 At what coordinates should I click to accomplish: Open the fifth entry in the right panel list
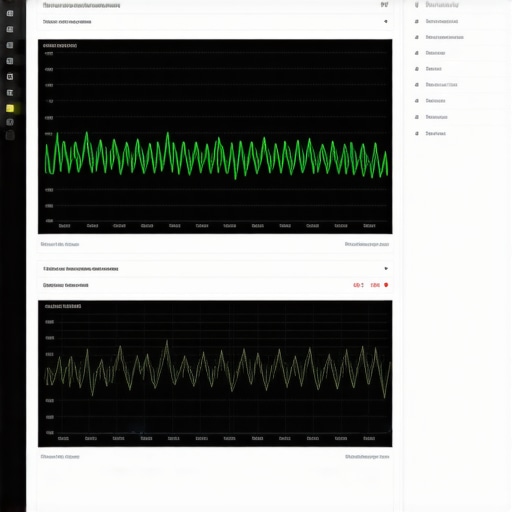click(x=441, y=85)
